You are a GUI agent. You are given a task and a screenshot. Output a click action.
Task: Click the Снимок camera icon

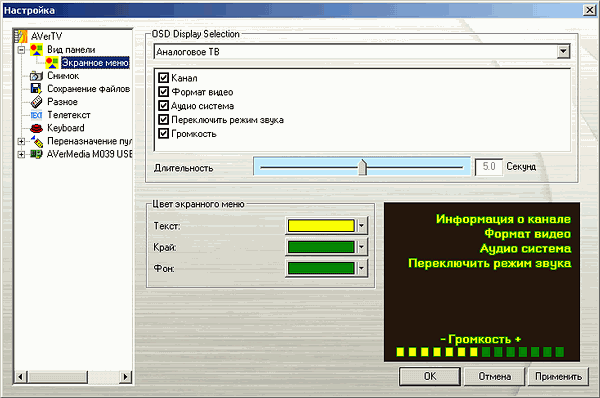(36, 76)
